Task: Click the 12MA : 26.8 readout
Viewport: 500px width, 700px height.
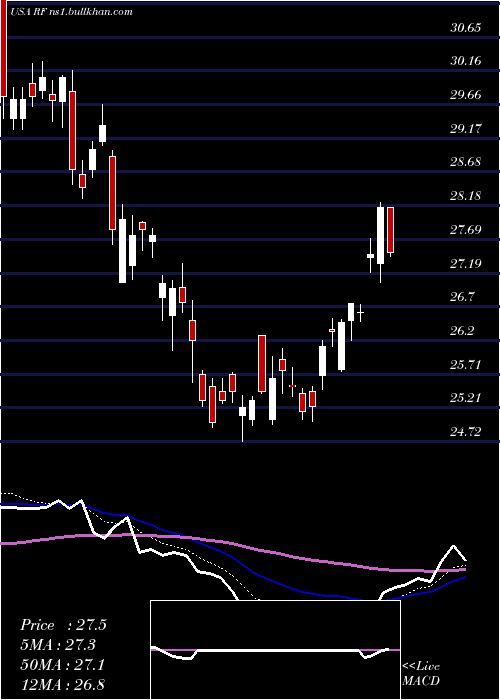Action: [62, 684]
